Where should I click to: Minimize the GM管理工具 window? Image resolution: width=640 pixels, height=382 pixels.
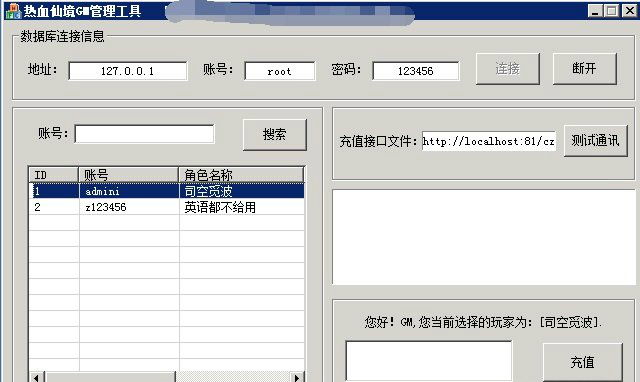coord(596,11)
